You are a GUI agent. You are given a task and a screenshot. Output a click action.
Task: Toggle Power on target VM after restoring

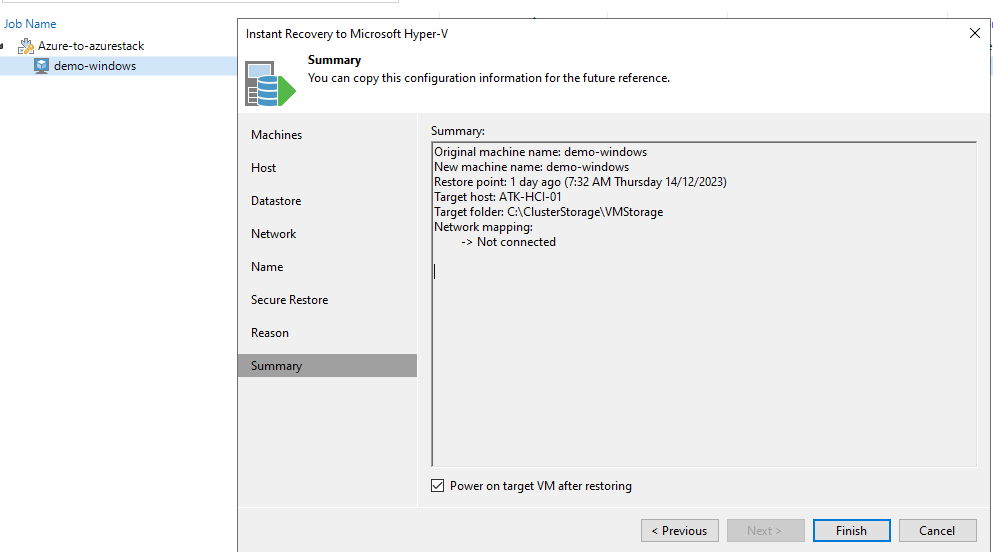point(437,486)
